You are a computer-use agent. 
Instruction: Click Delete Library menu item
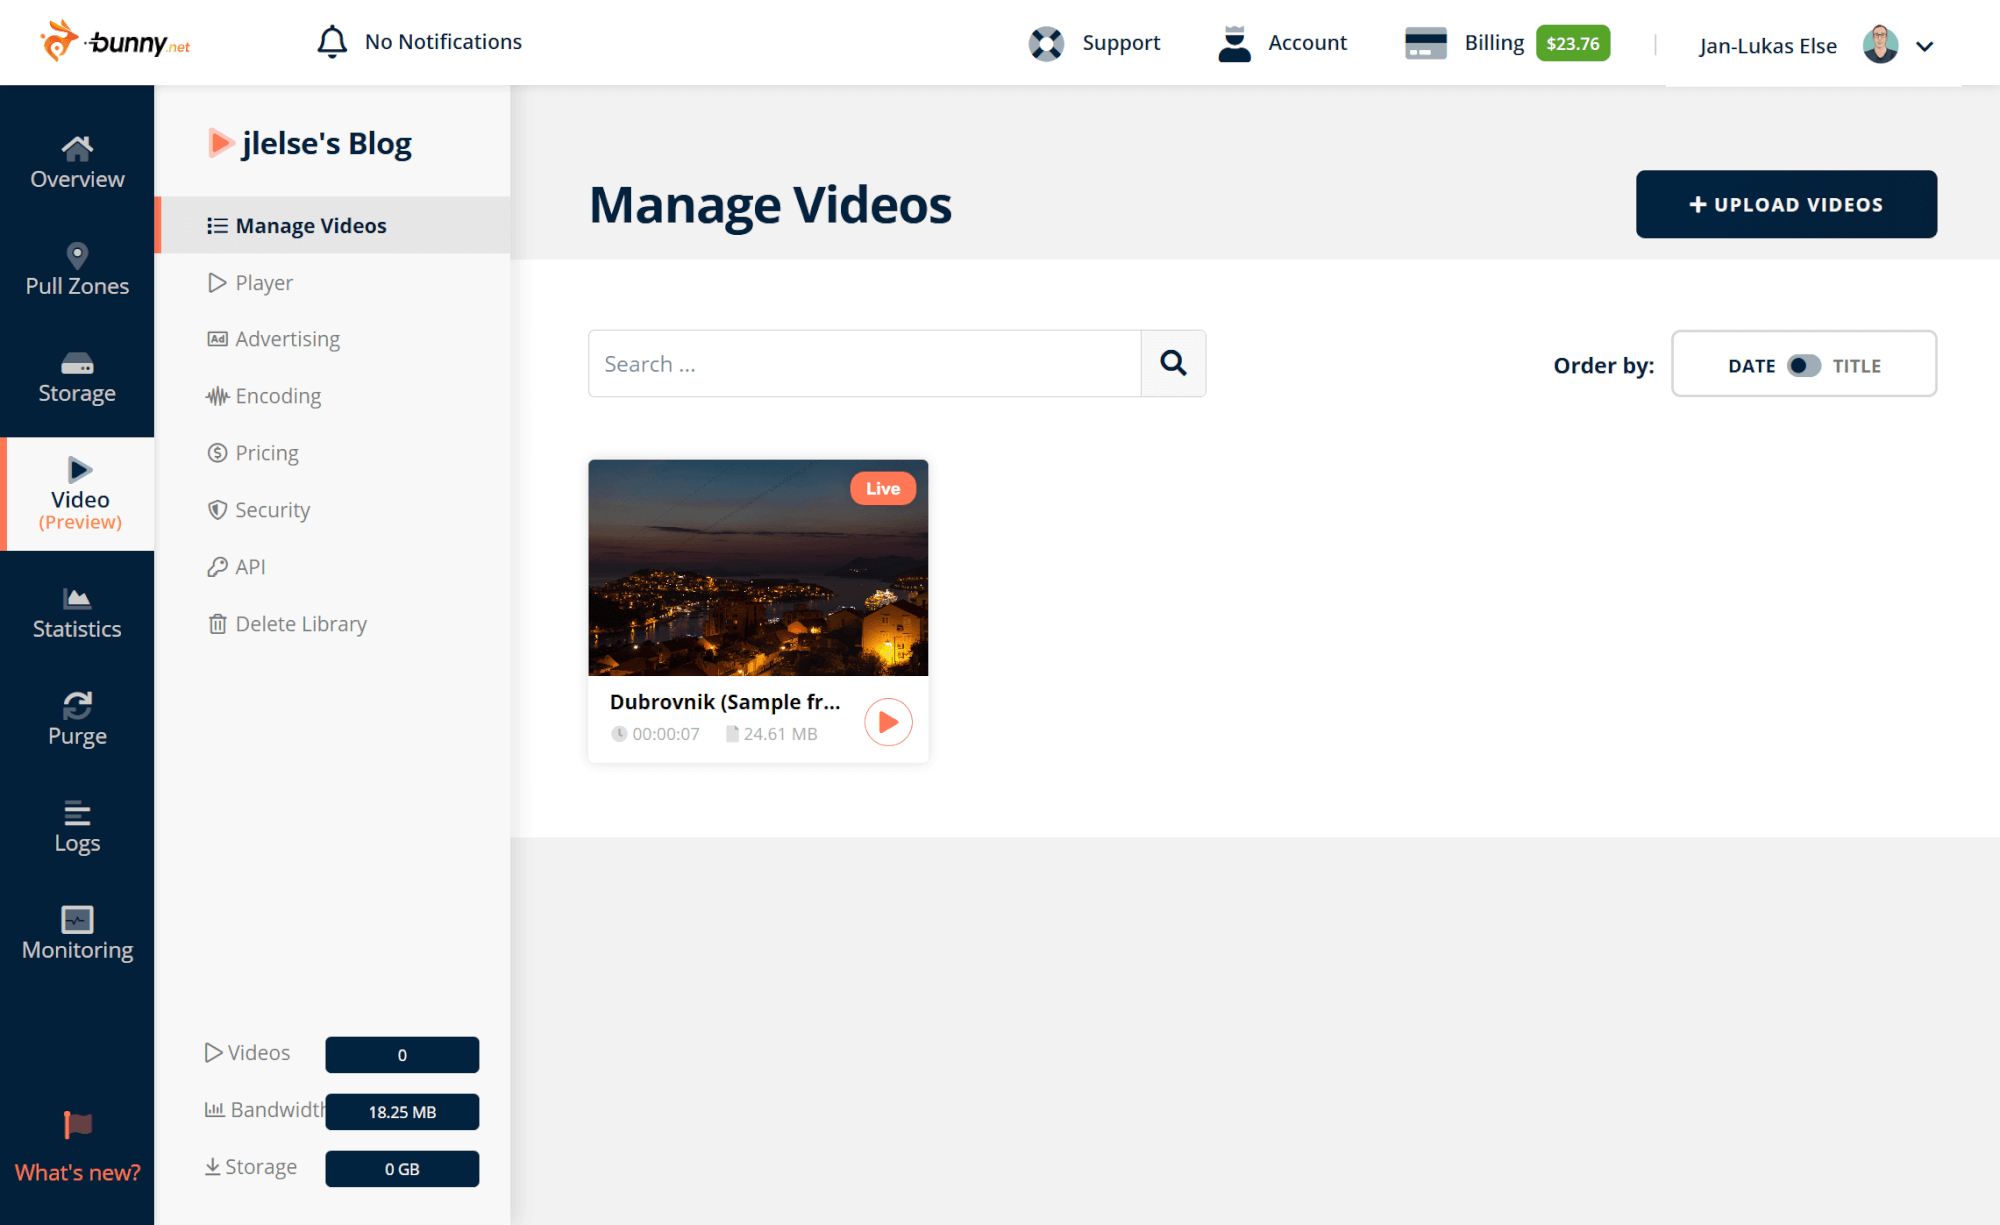[x=333, y=624]
